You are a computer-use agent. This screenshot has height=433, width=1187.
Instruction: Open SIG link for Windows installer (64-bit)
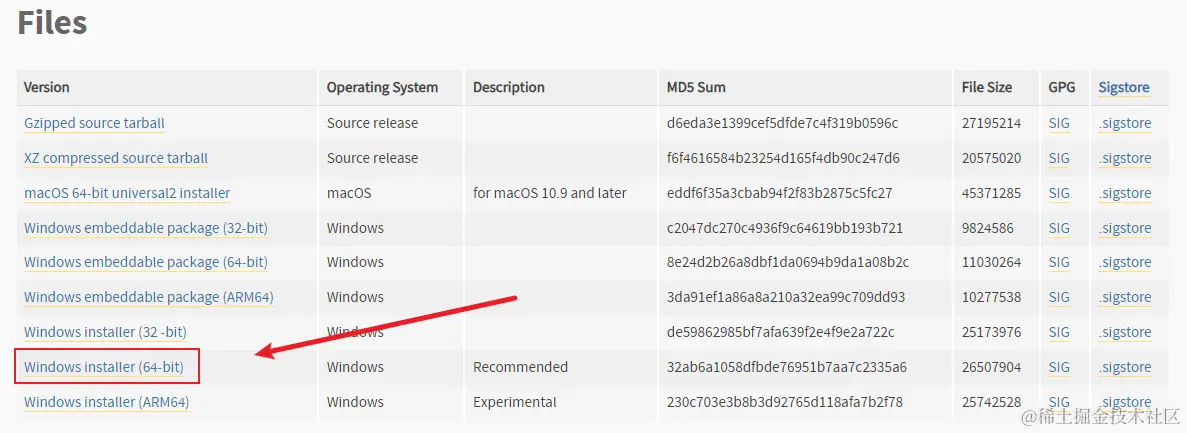[1059, 366]
